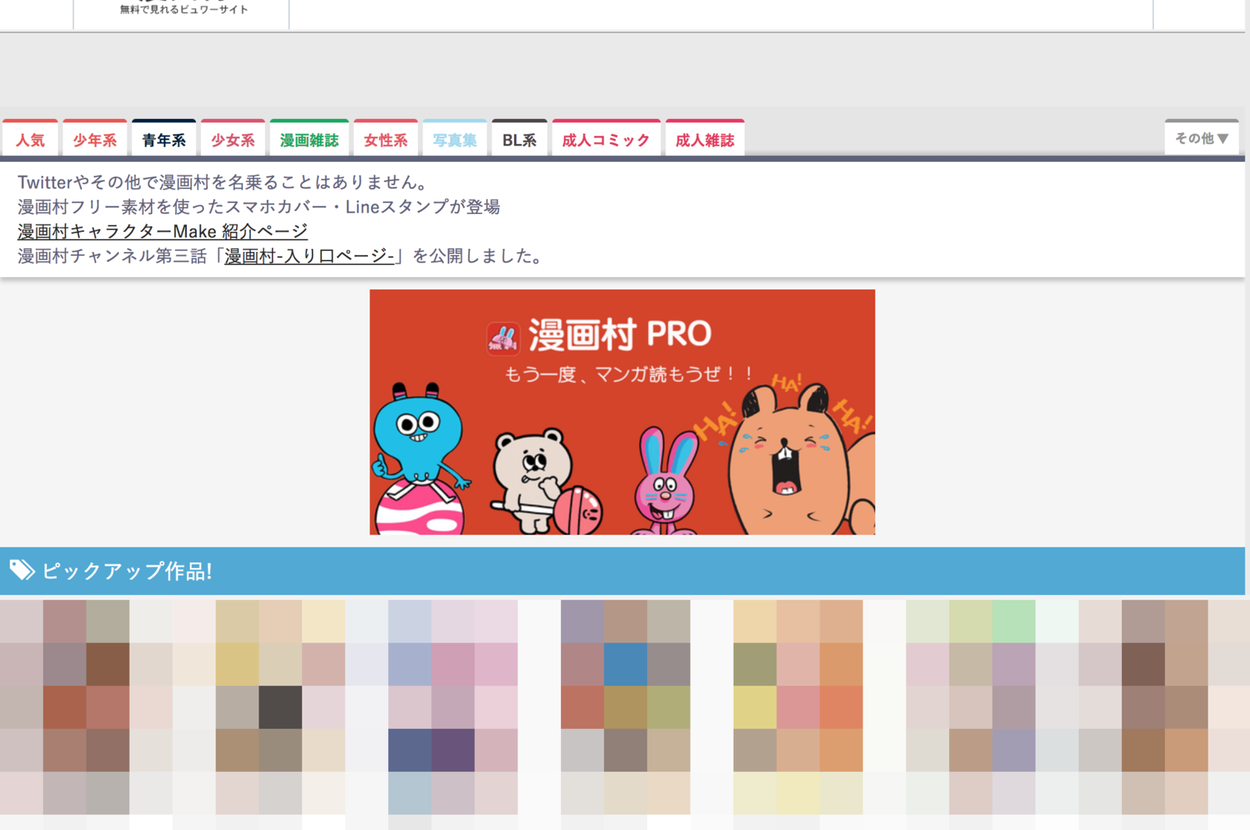
Task: Open the 漫画雑誌 tab
Action: tap(309, 140)
